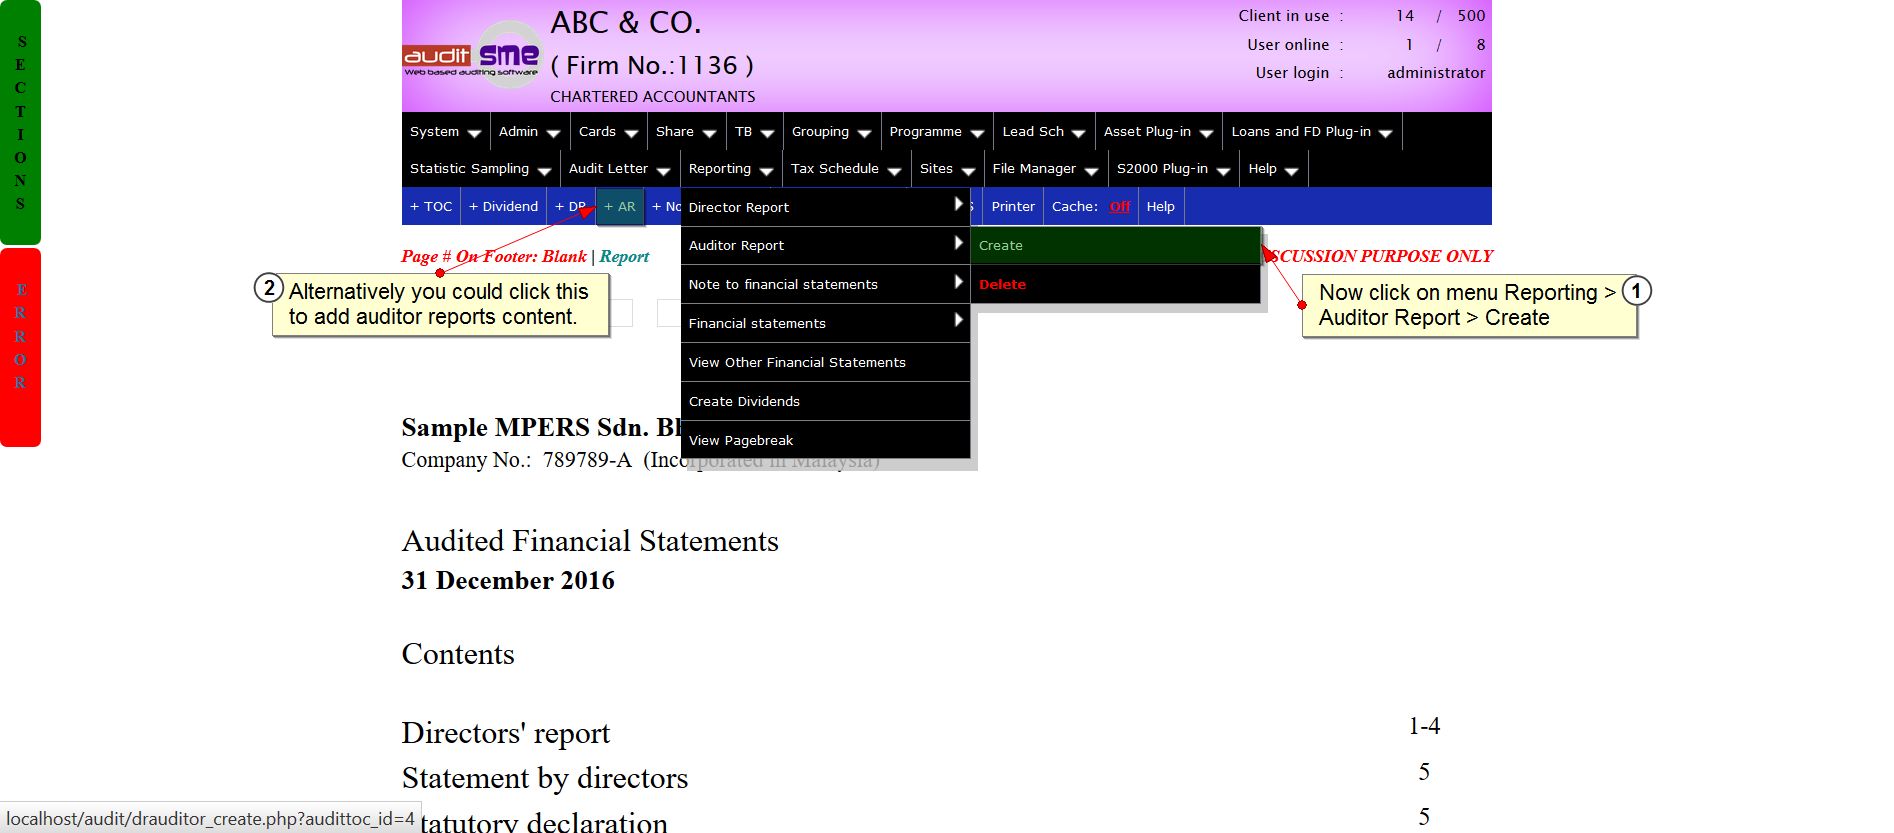Toggle the Cache Off link

point(1120,207)
